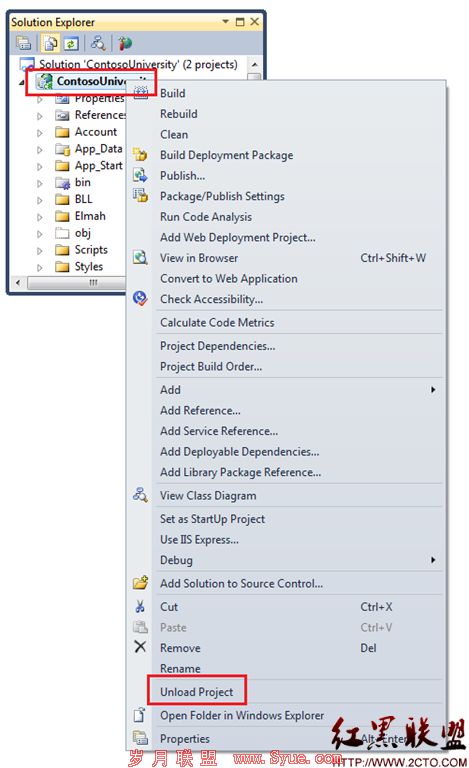Select Add Service Reference...

(219, 431)
